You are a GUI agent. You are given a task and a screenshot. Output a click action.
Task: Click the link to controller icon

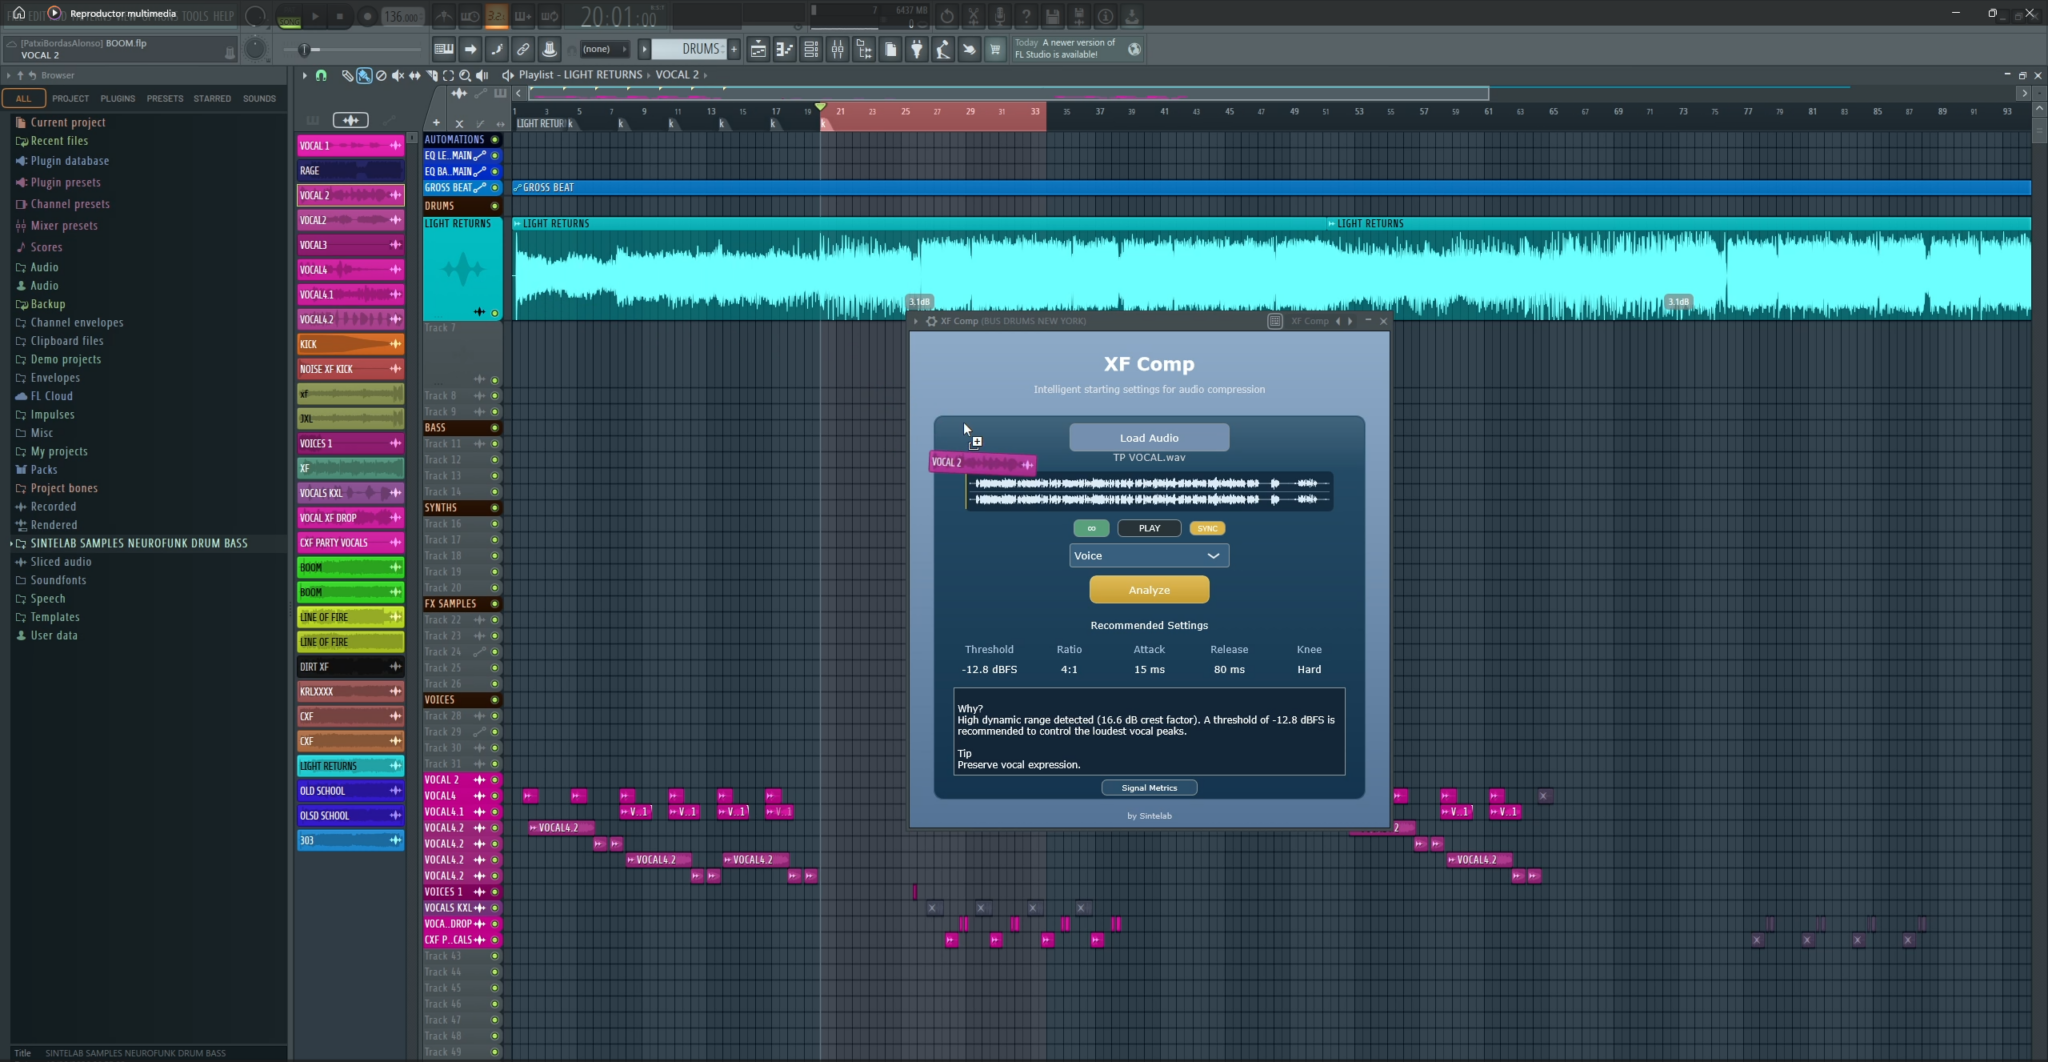click(523, 49)
